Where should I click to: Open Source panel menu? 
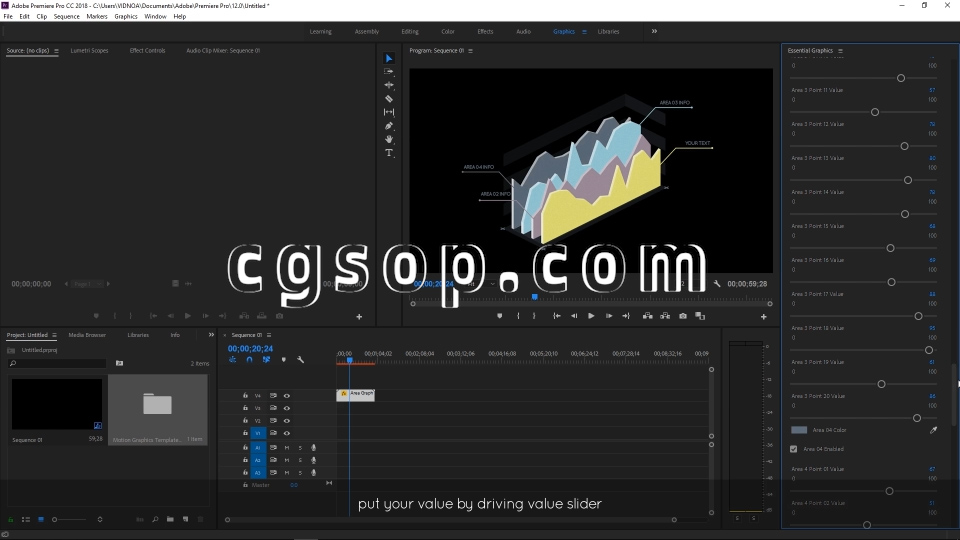[x=56, y=51]
